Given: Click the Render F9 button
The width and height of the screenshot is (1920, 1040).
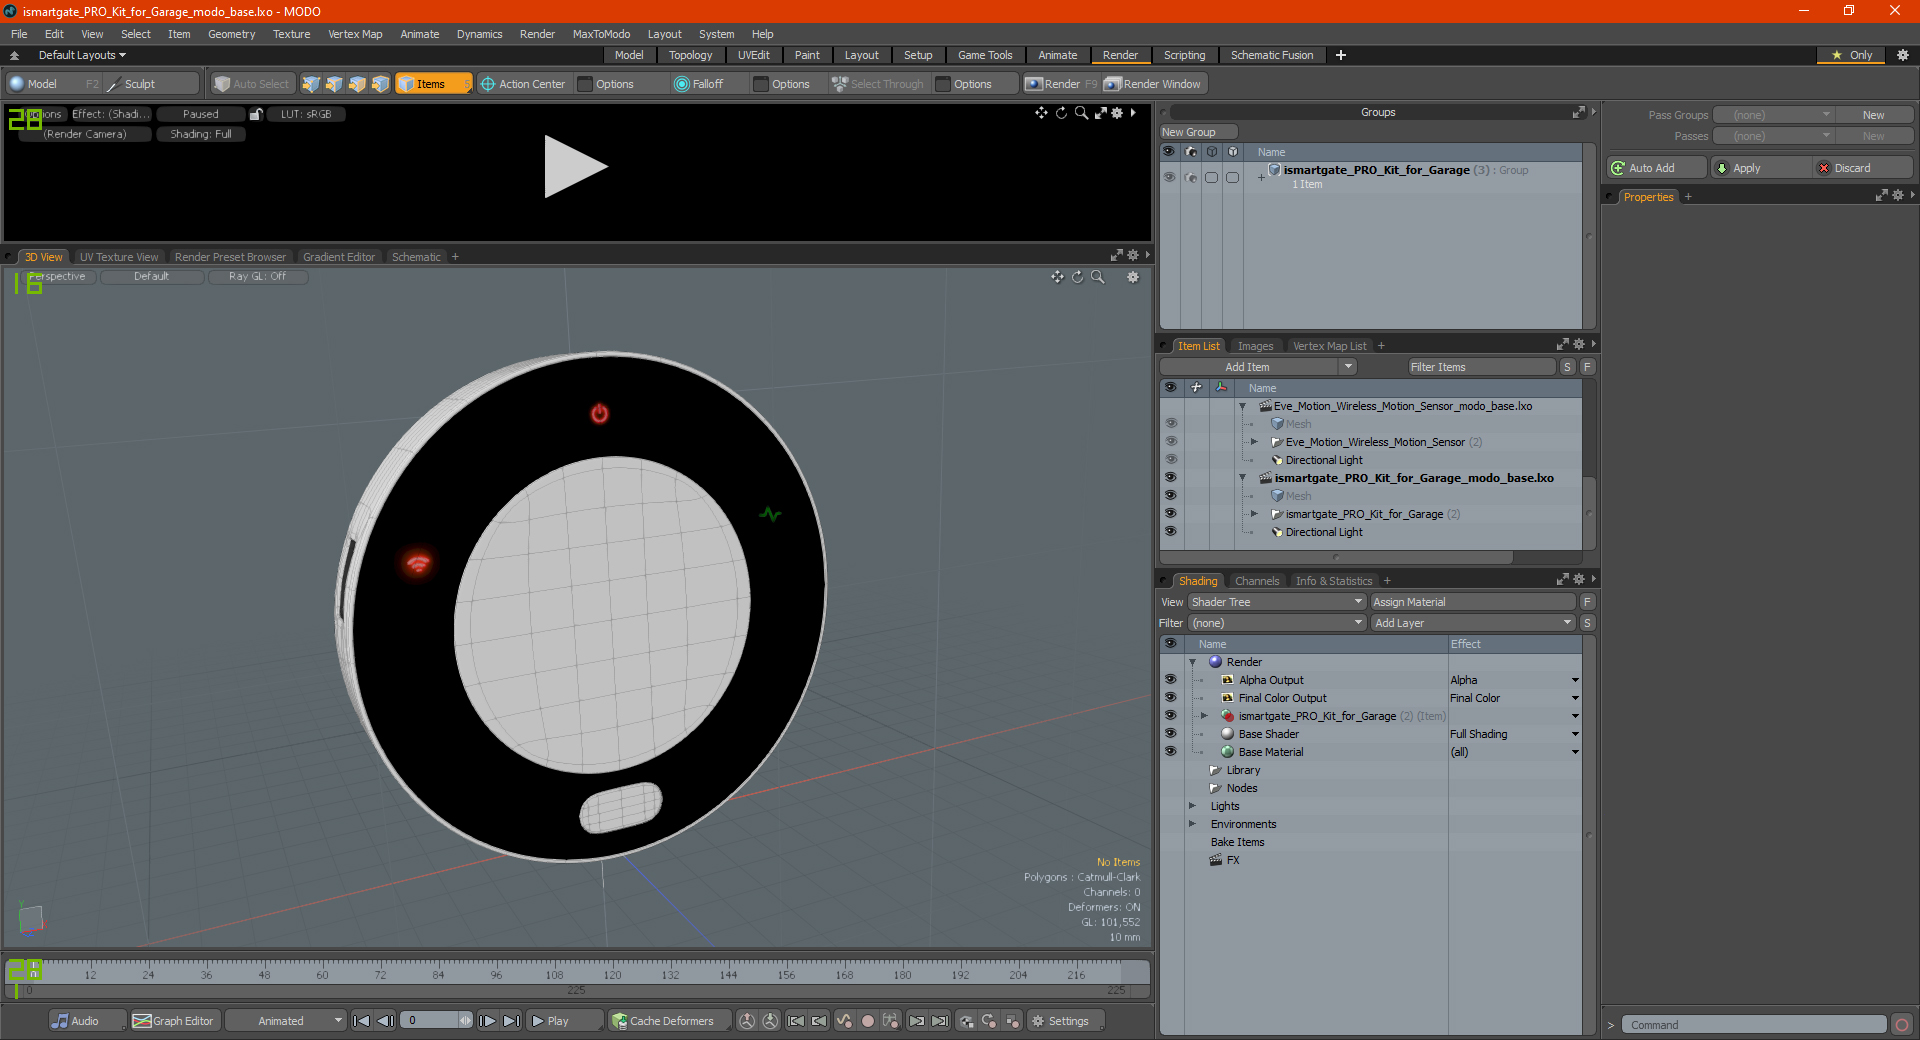Looking at the screenshot, I should (x=1061, y=84).
